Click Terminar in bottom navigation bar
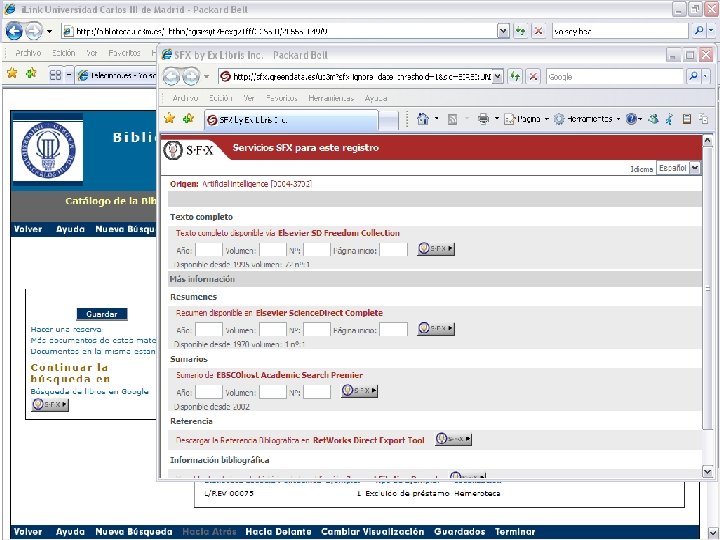 click(x=515, y=532)
